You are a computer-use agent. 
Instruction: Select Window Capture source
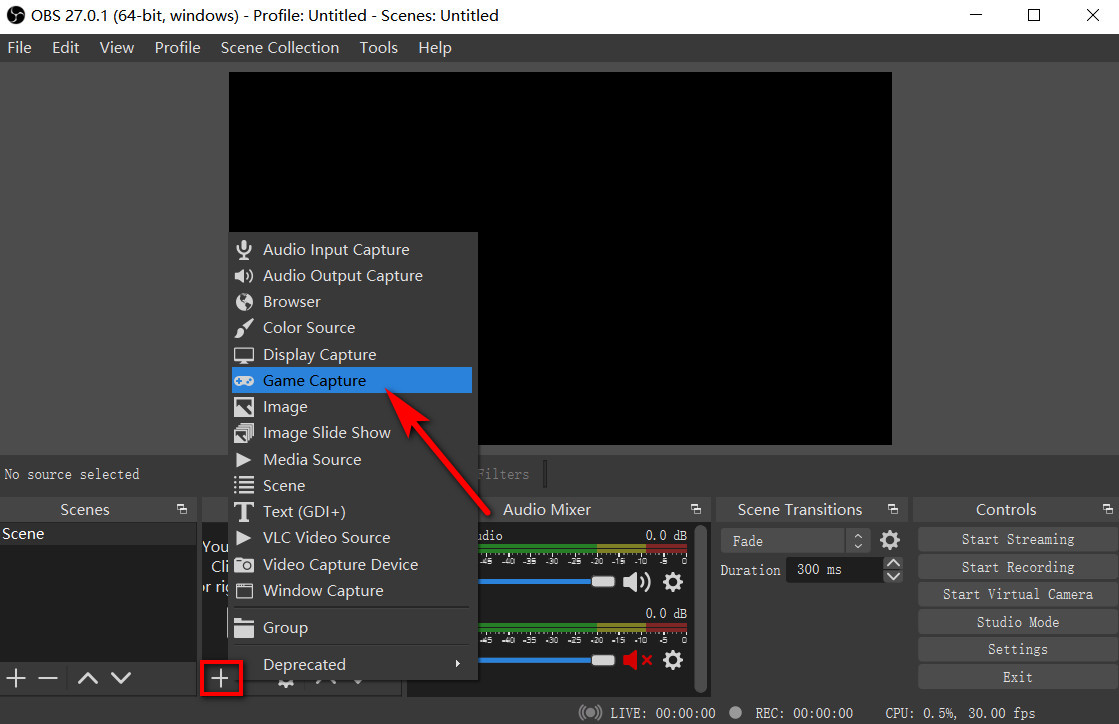click(352, 591)
